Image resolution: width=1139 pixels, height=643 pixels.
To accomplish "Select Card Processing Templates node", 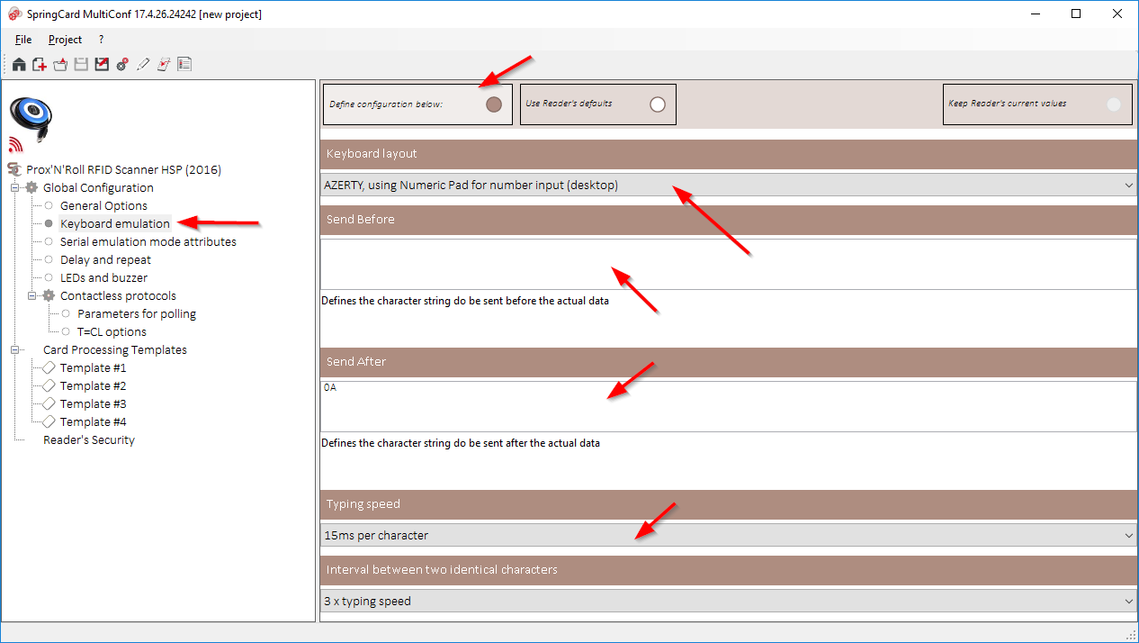I will pyautogui.click(x=115, y=350).
